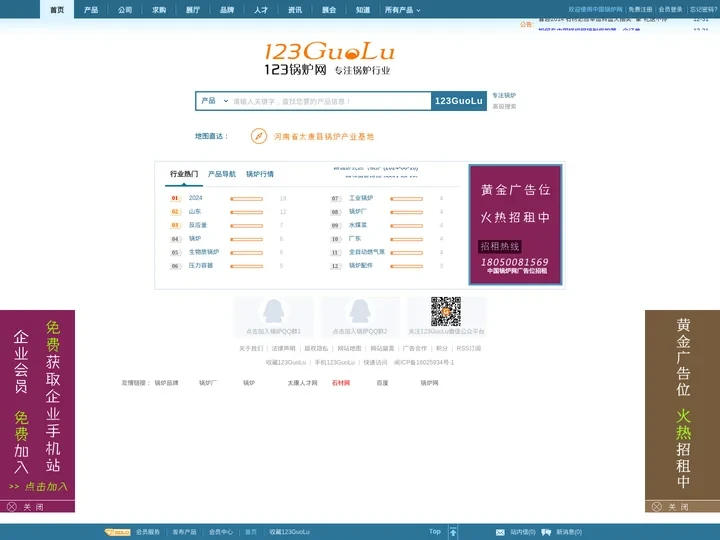Click the popularity bar next to 锅炉配件
Viewport: 720px width, 540px height.
pyautogui.click(x=406, y=266)
